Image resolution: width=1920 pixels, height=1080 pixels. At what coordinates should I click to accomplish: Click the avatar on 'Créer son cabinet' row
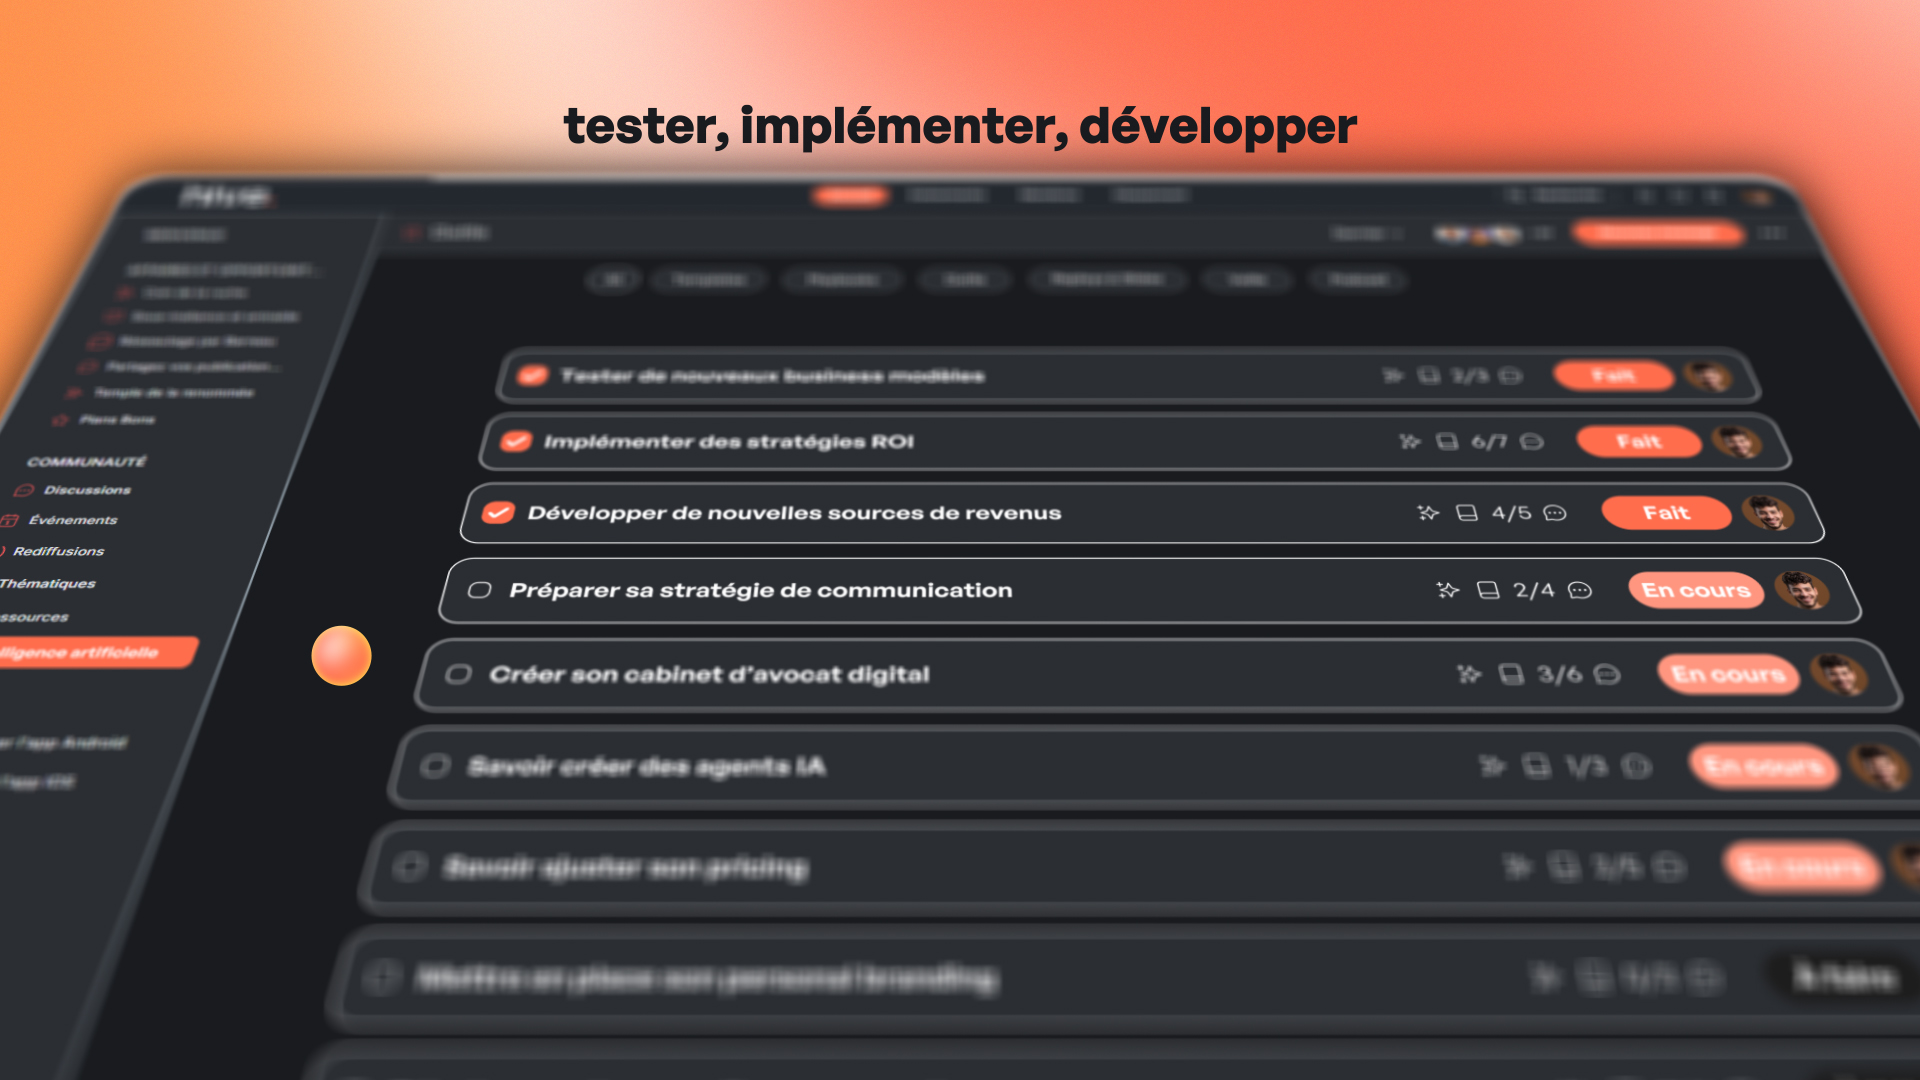[1839, 674]
